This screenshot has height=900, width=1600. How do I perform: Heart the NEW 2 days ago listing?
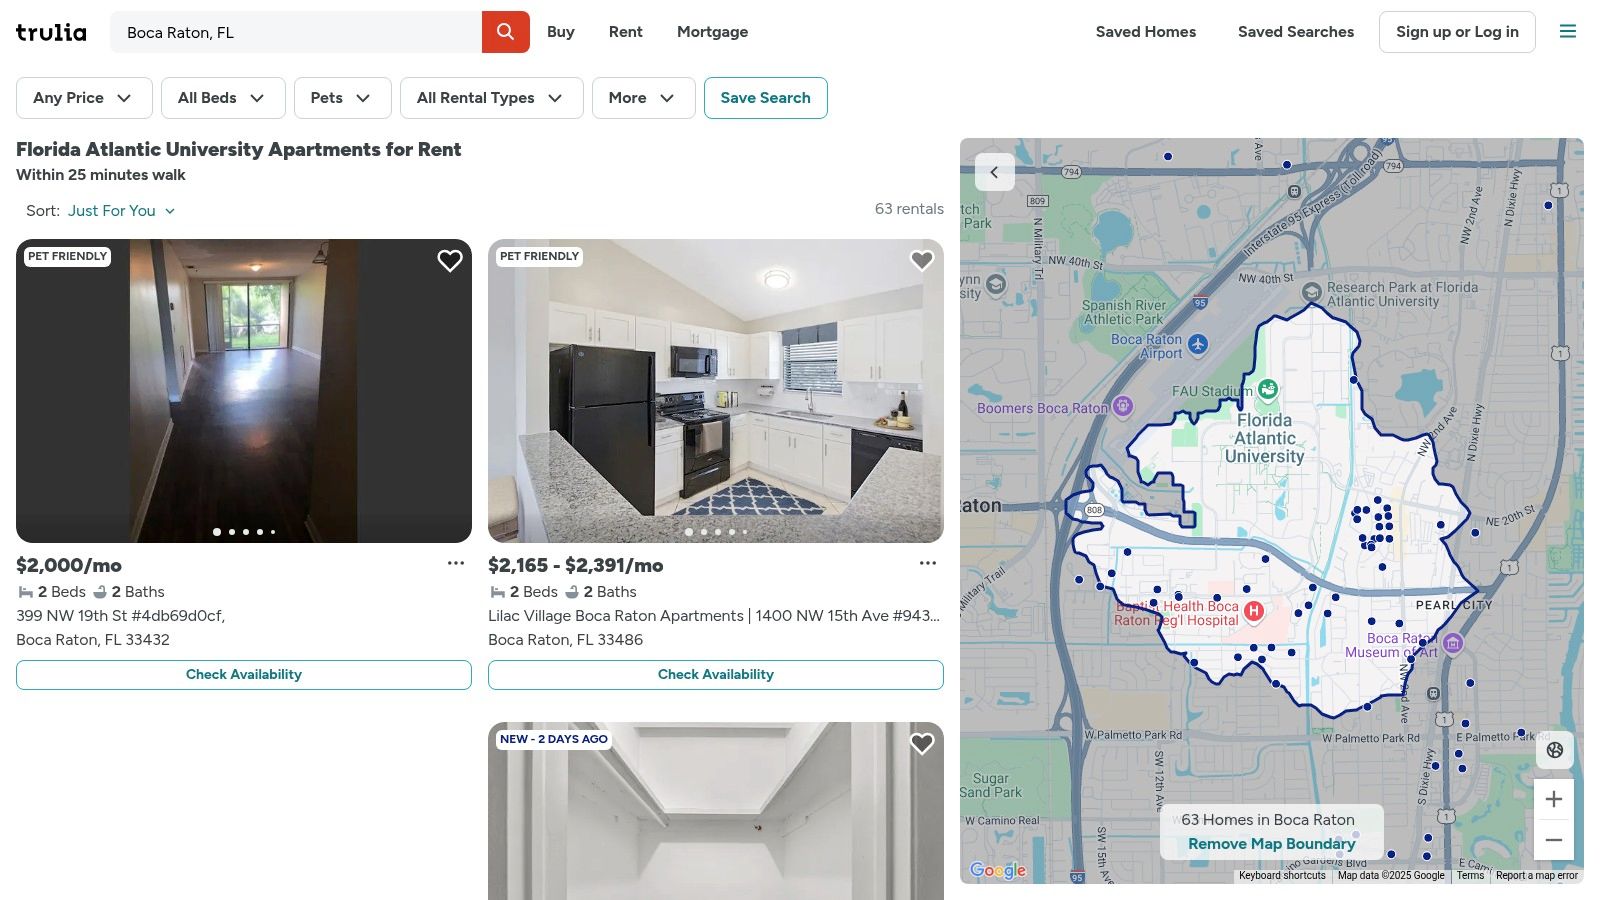click(922, 744)
